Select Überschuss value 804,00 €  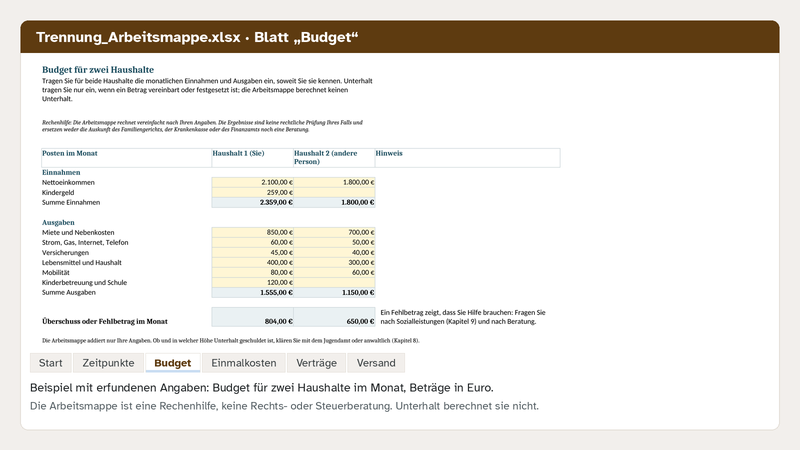pos(253,317)
